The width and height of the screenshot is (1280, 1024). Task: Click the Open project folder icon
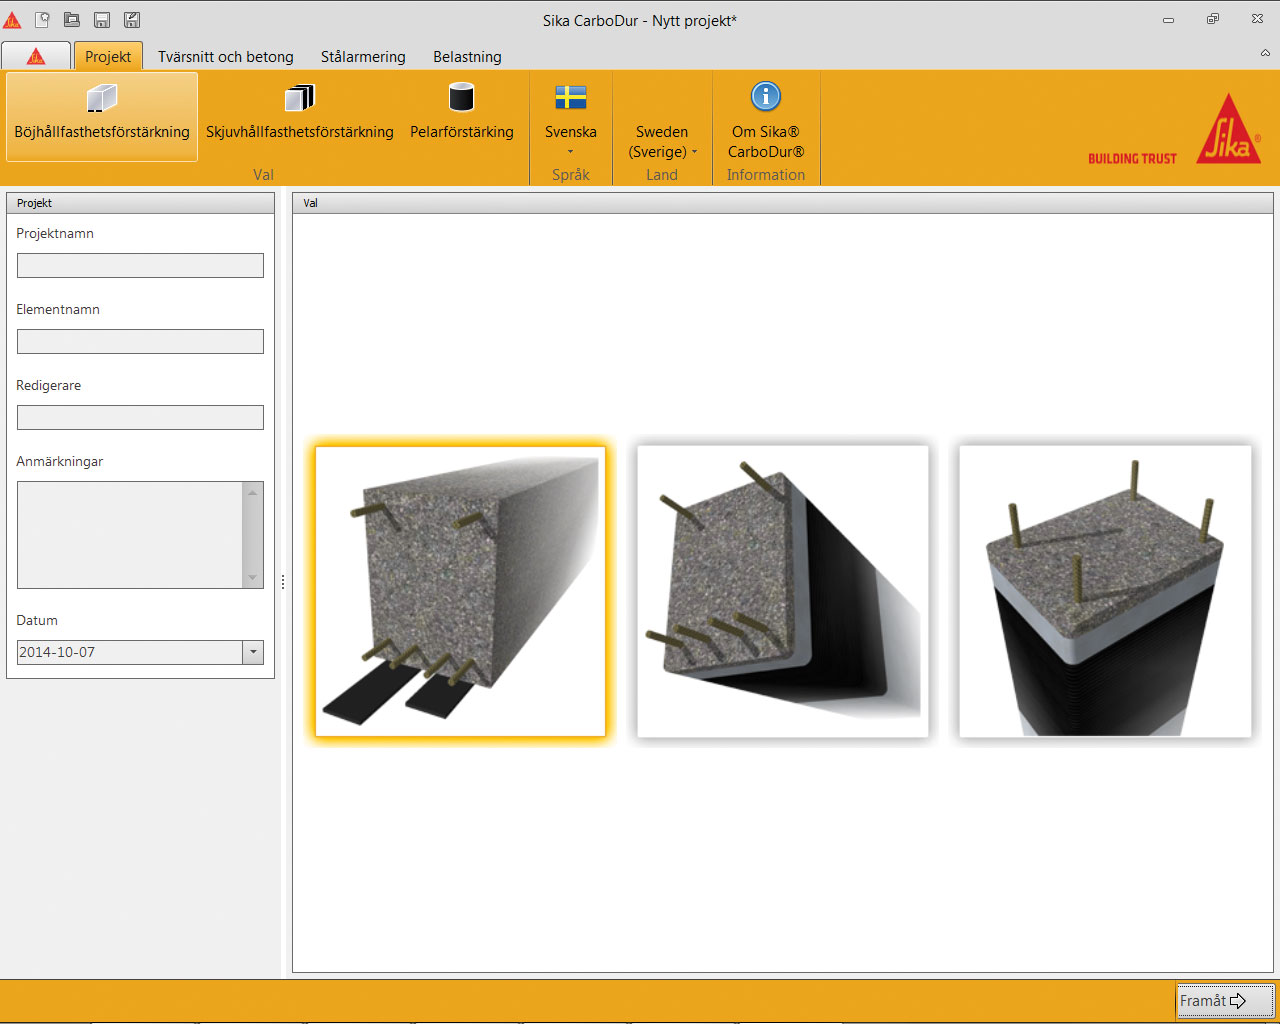(72, 20)
